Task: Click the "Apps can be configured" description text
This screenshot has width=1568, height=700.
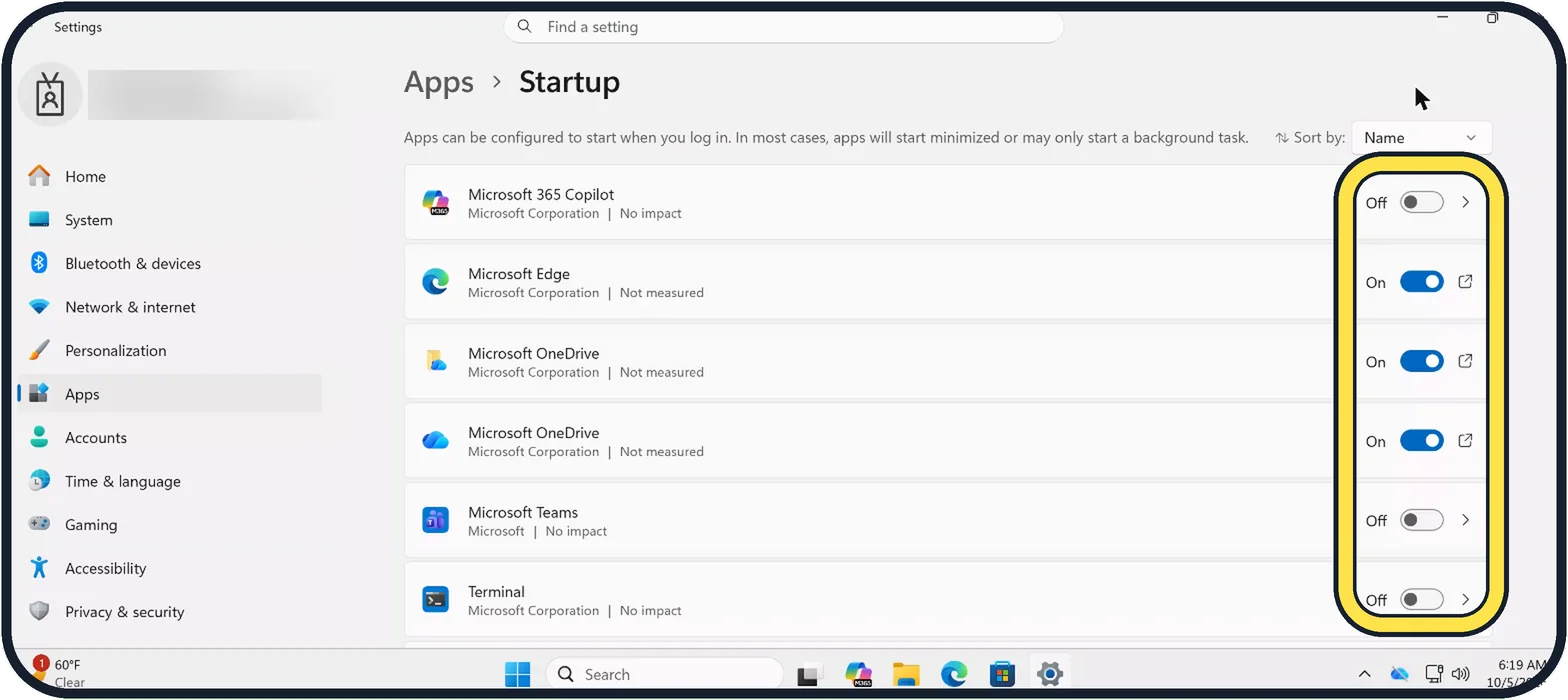Action: tap(826, 138)
